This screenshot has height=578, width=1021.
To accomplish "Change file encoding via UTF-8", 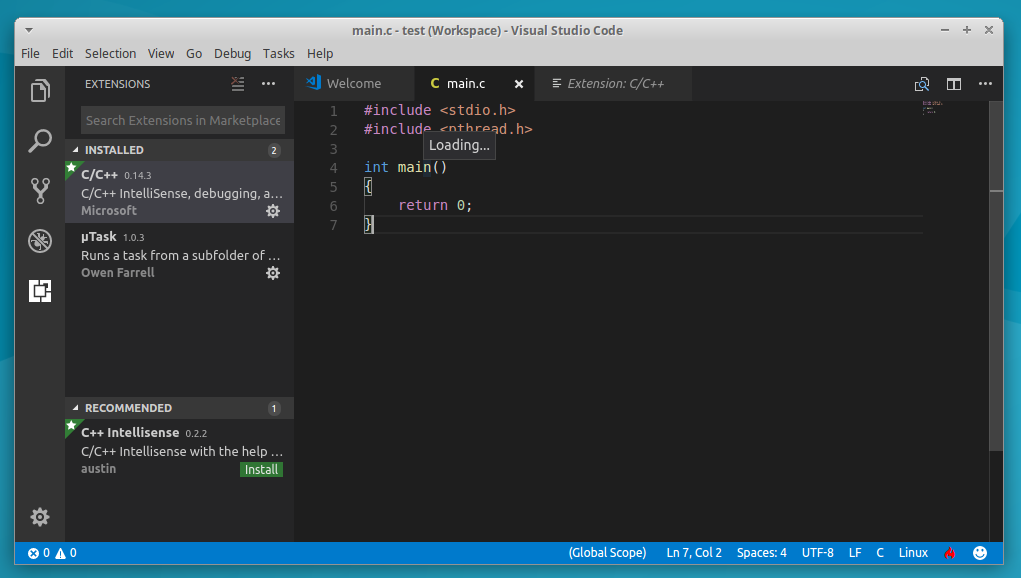I will click(818, 553).
